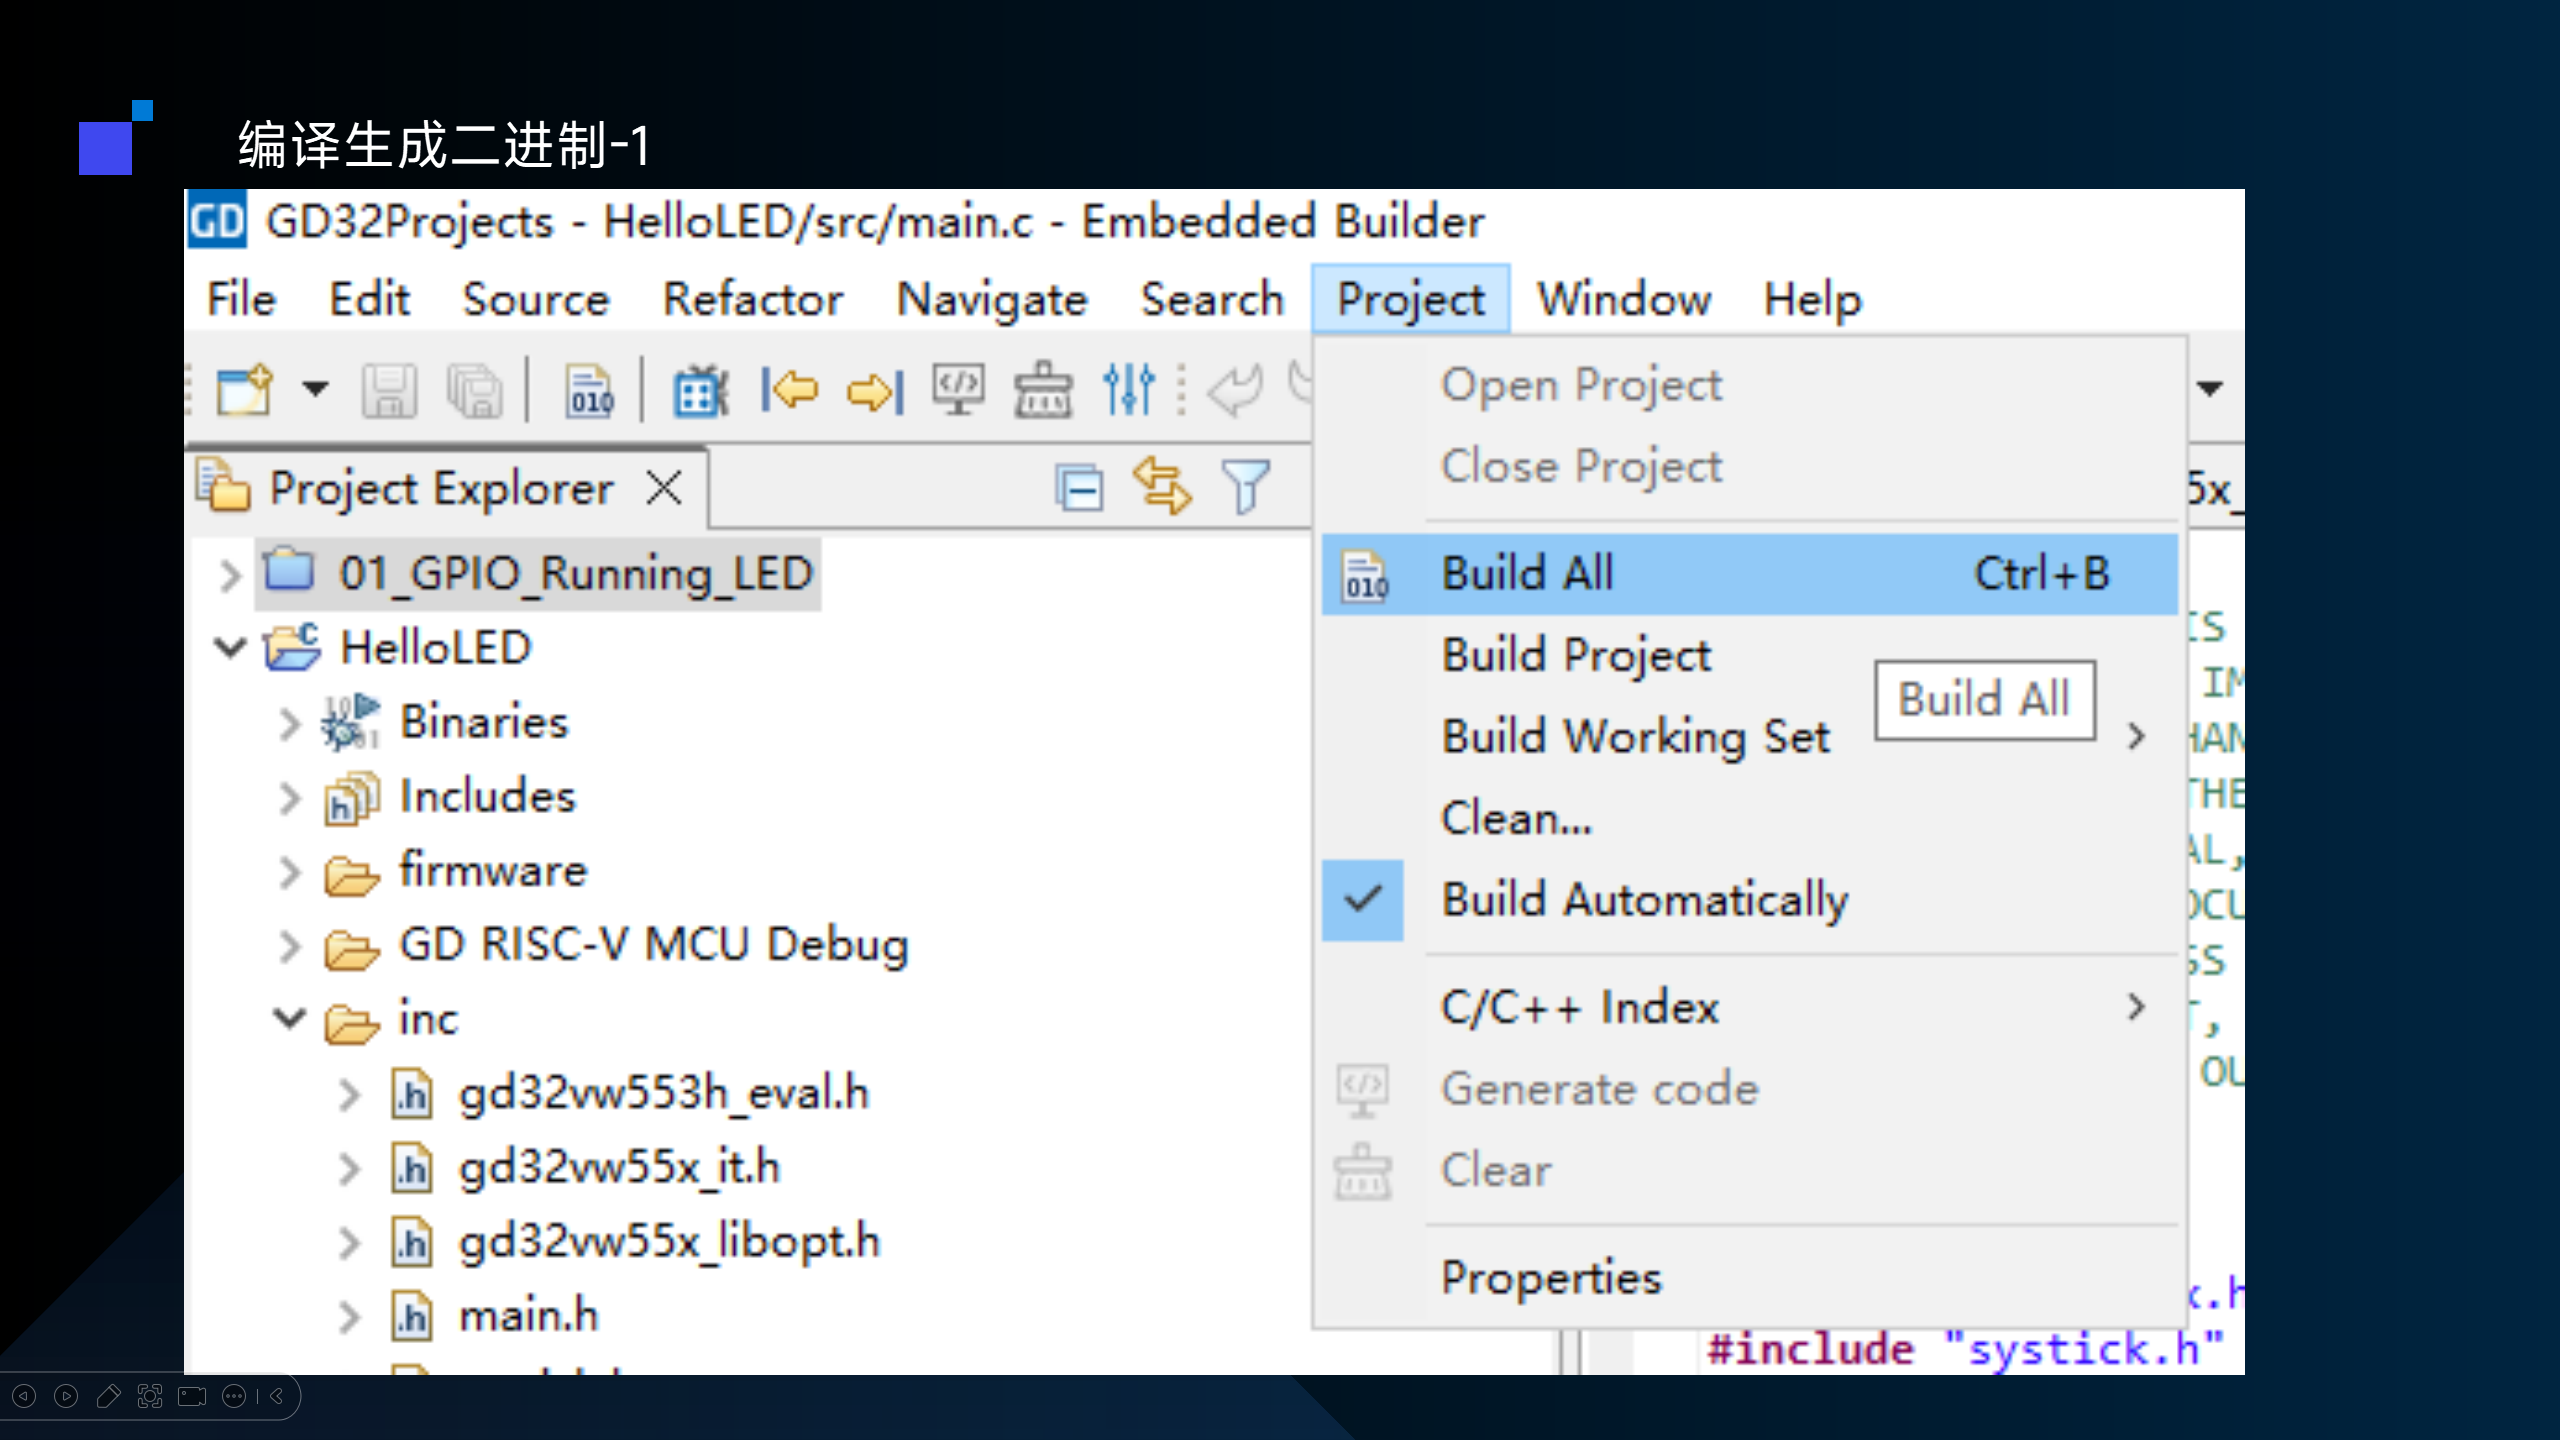The image size is (2560, 1440).
Task: Click the presentation pen annotation tool
Action: tap(108, 1396)
